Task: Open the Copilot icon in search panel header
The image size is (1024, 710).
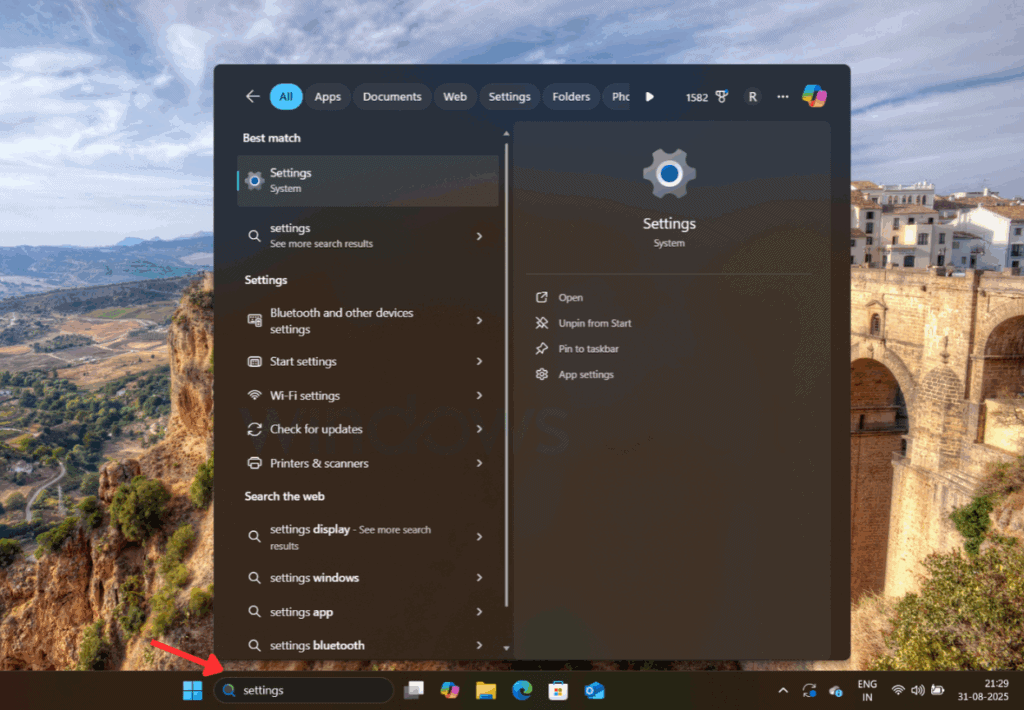Action: (x=814, y=97)
